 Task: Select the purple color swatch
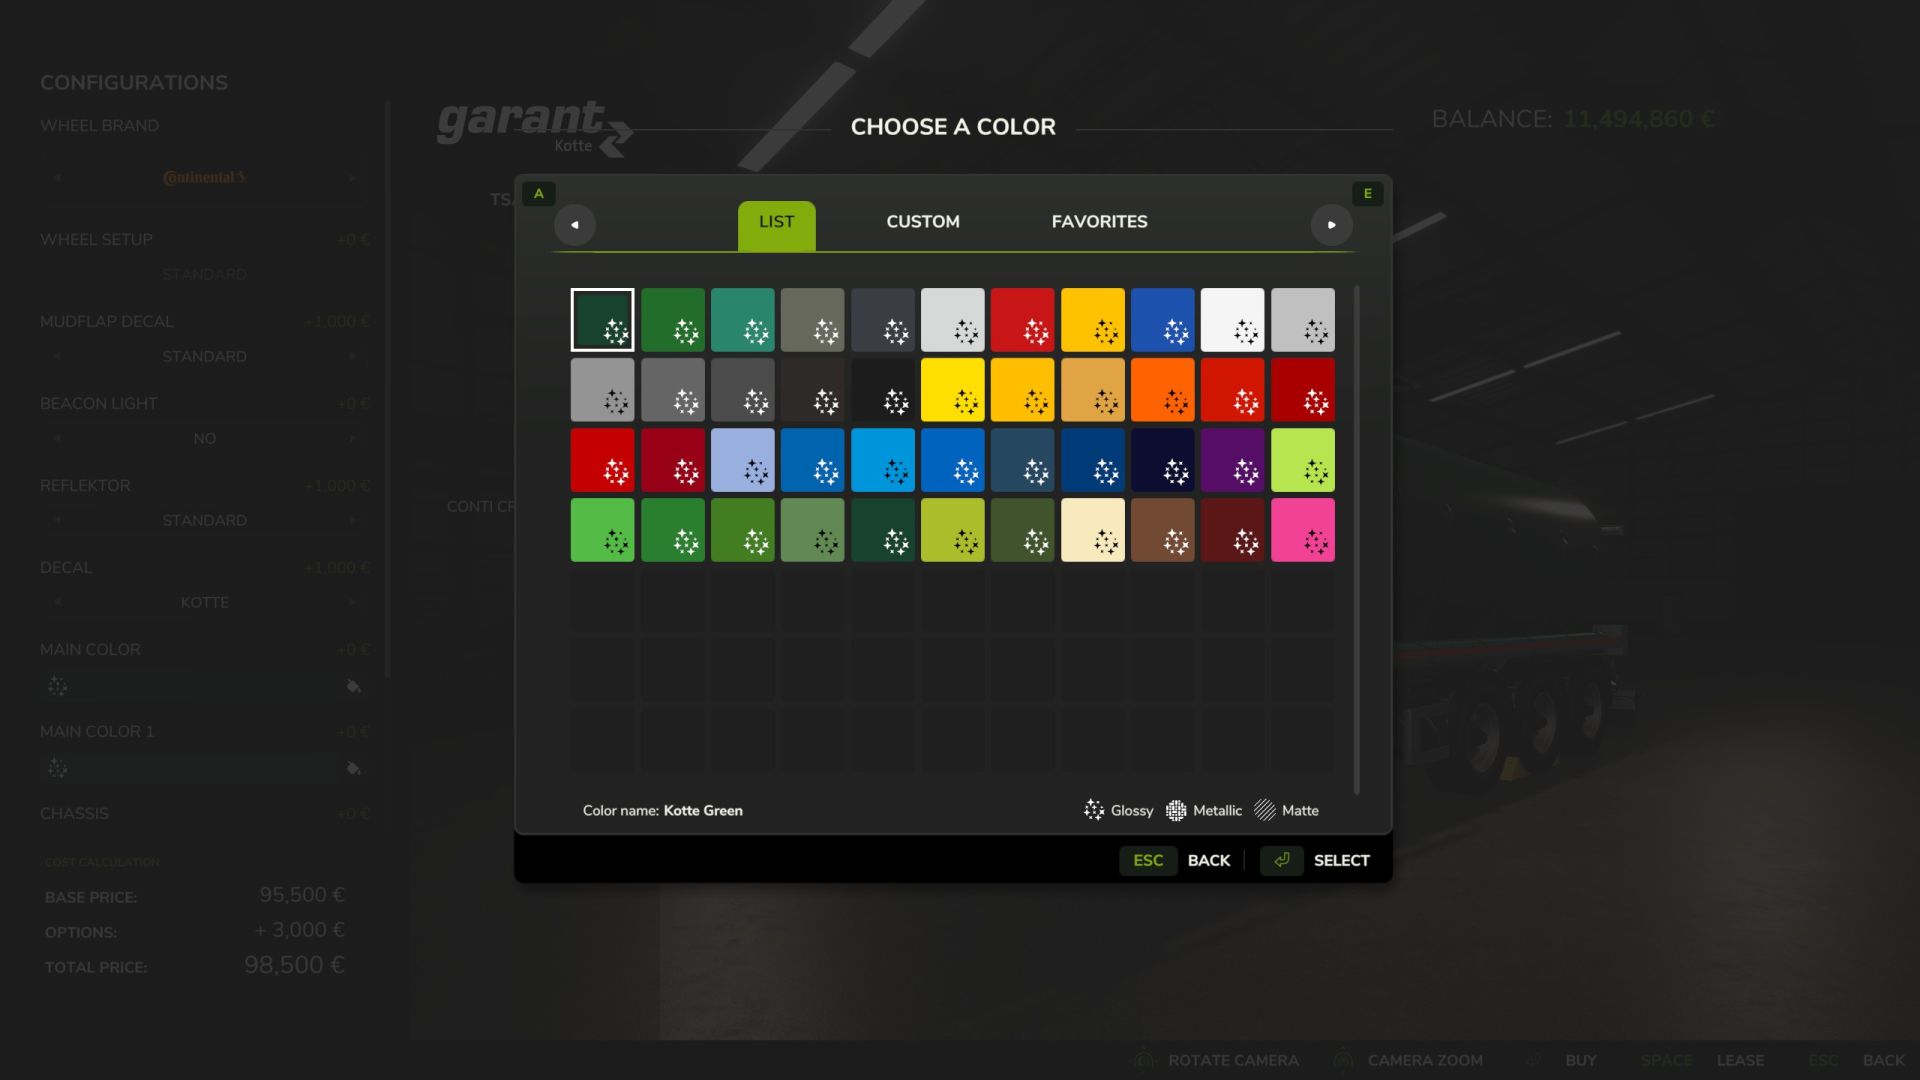(1232, 460)
